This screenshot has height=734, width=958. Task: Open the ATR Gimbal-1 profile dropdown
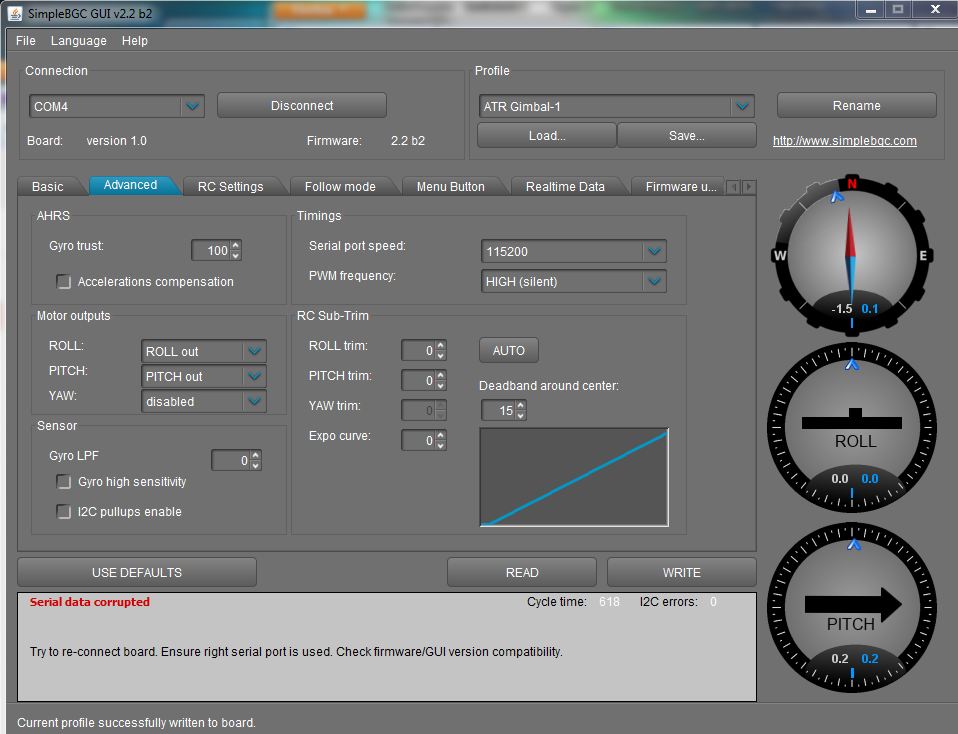tap(741, 107)
